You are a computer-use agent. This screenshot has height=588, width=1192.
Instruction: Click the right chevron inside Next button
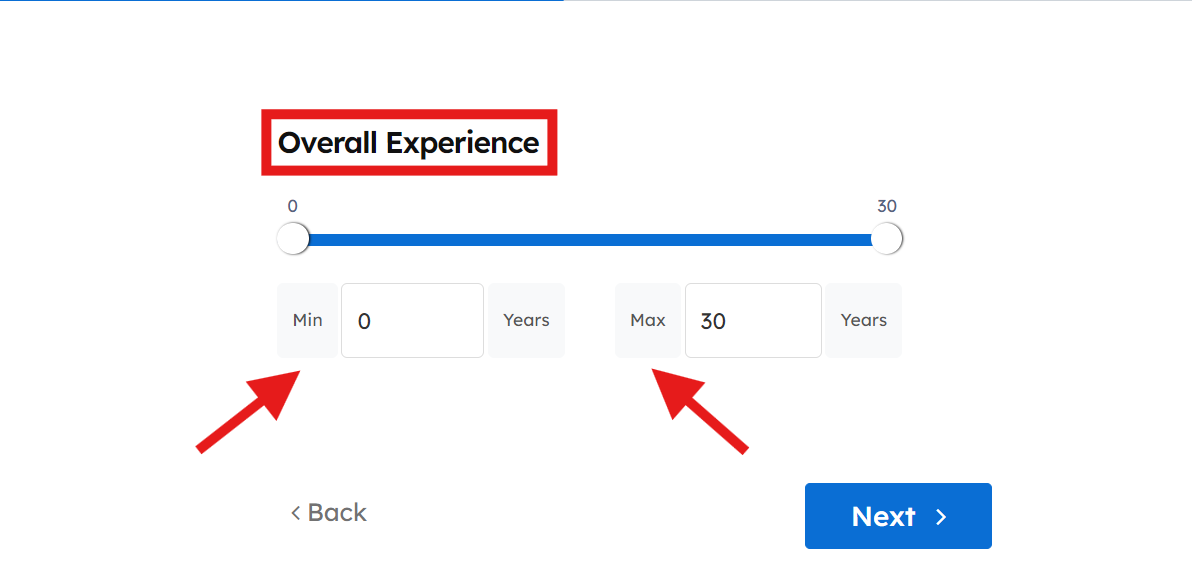(x=941, y=517)
